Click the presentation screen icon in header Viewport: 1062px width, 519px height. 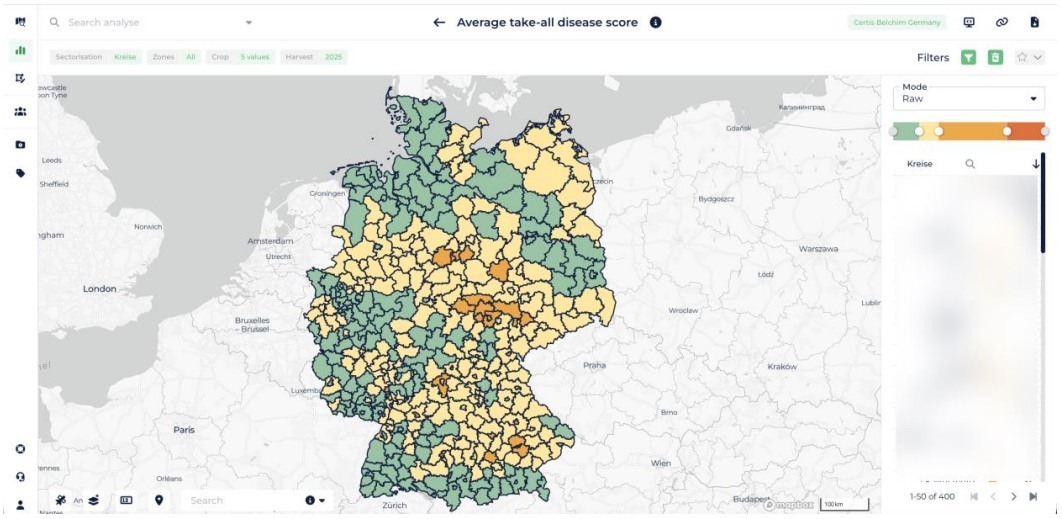[969, 22]
